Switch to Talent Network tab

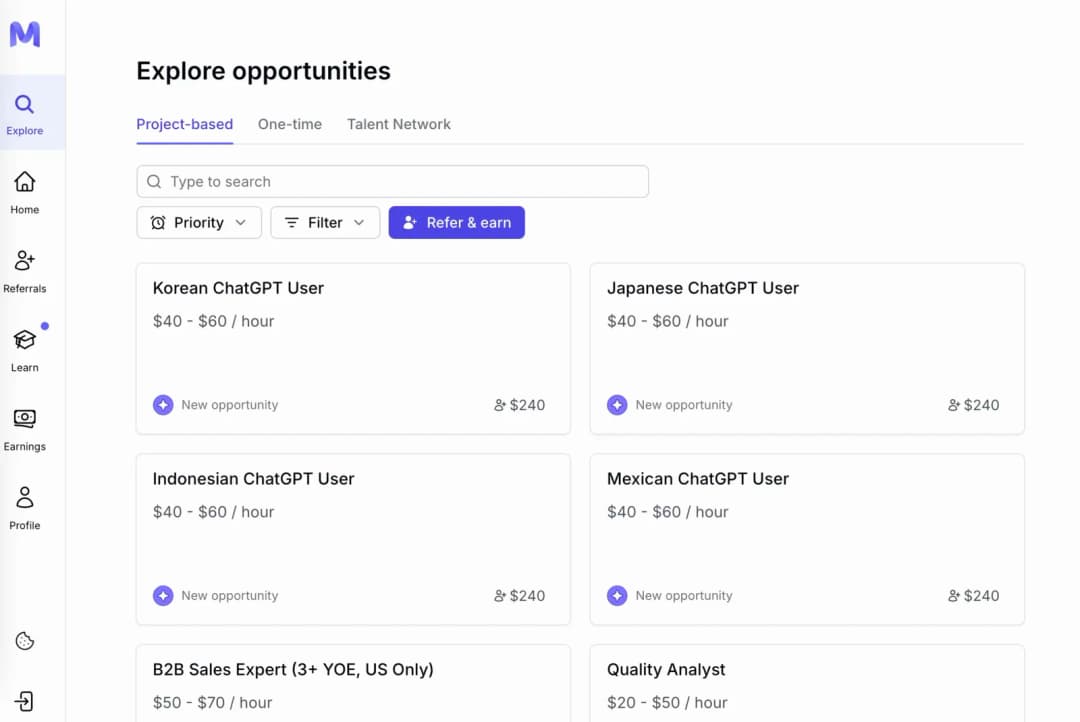[x=399, y=124]
